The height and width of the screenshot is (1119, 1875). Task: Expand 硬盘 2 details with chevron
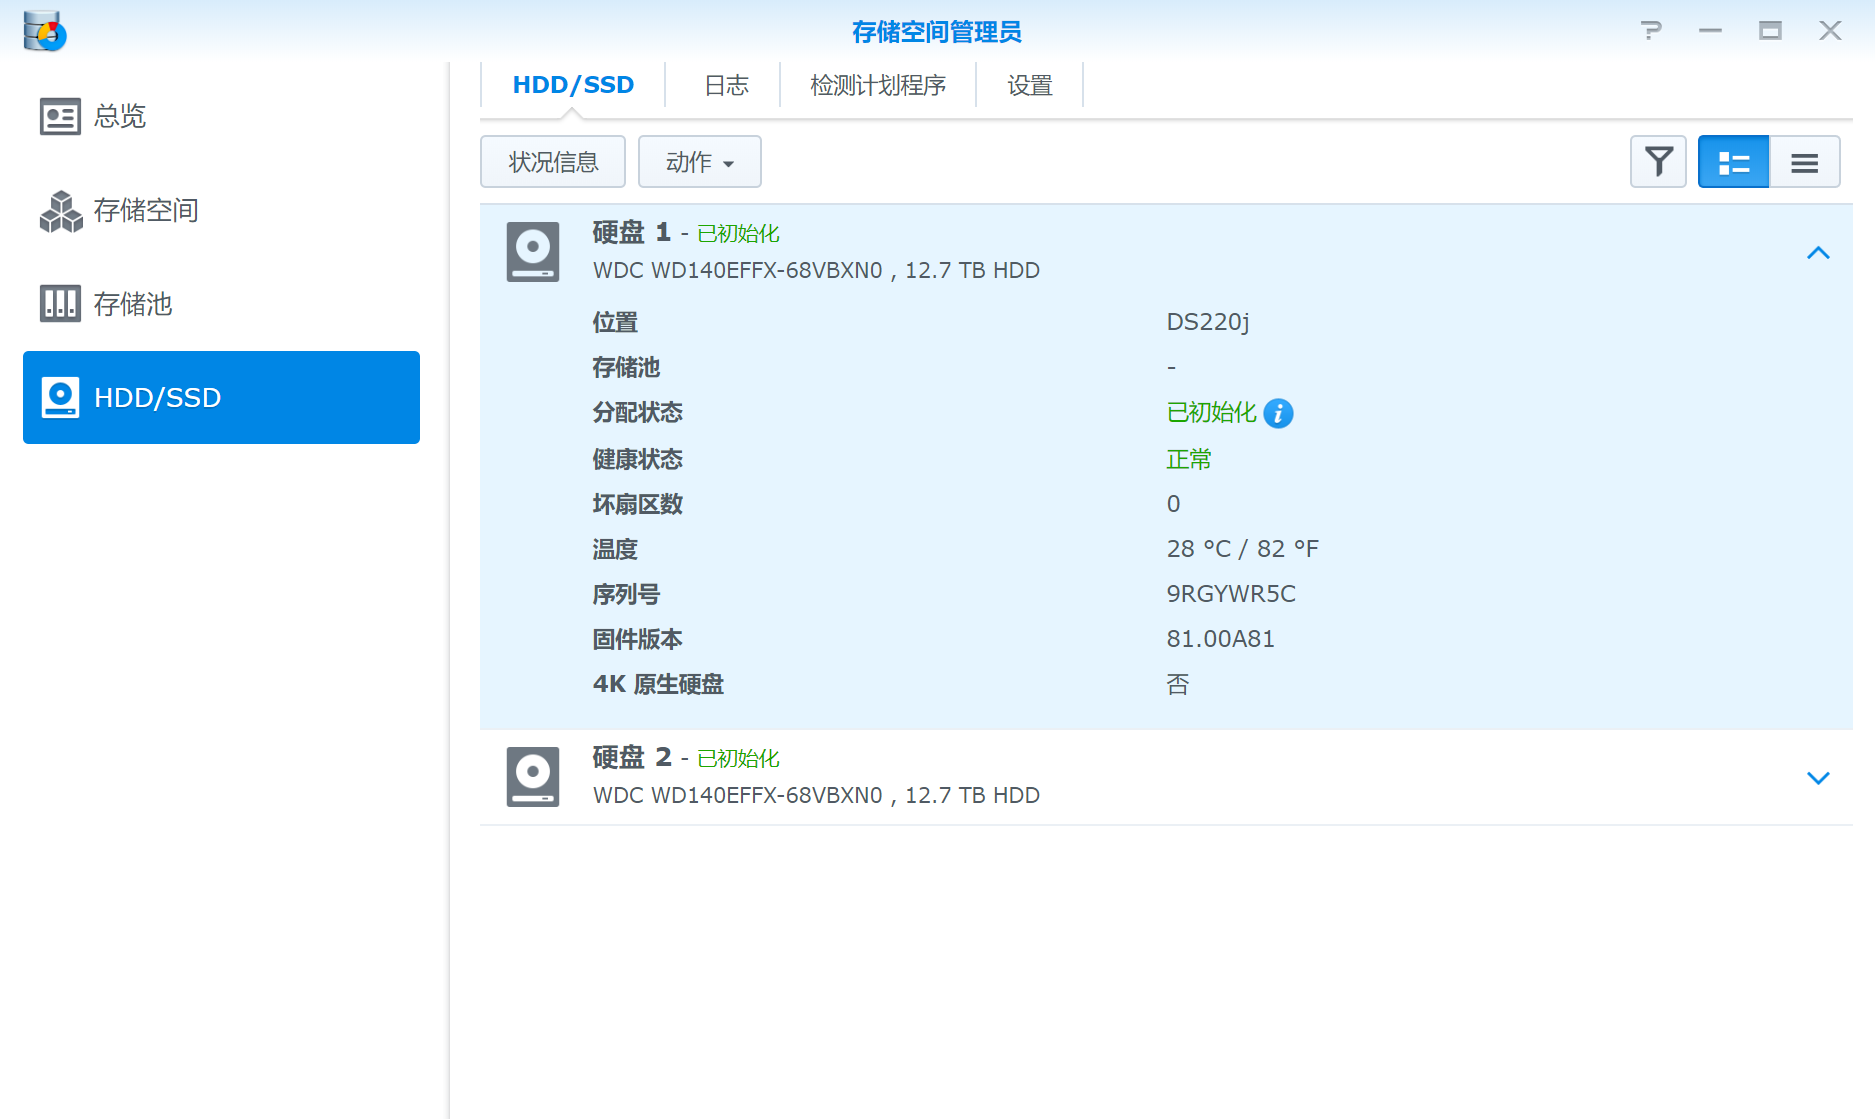1818,778
